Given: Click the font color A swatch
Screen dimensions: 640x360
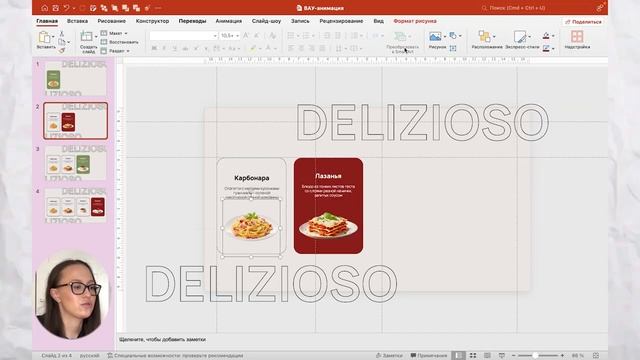Looking at the screenshot, I should pos(268,48).
